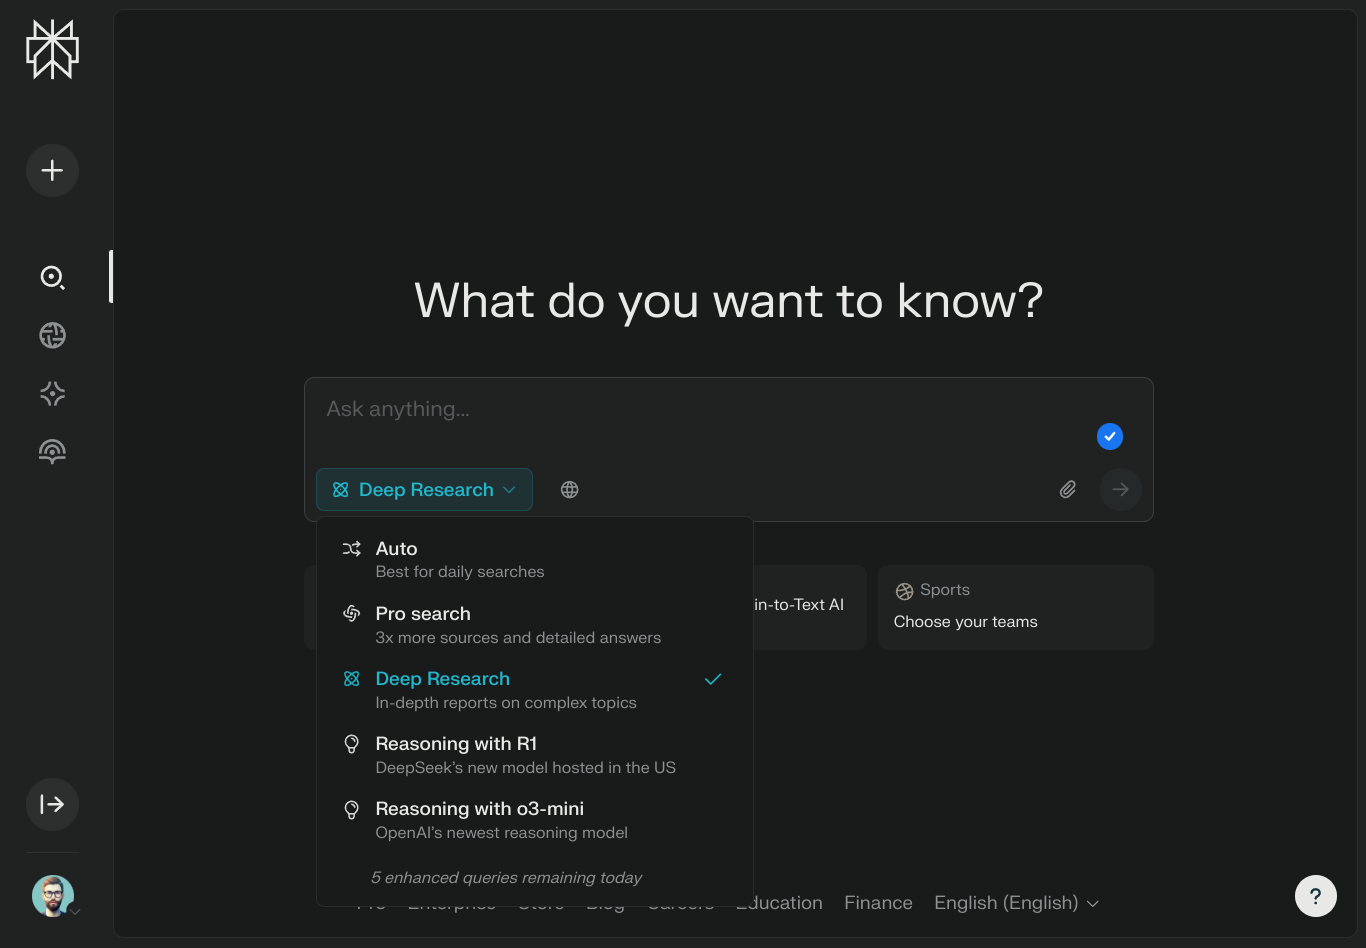This screenshot has height=948, width=1366.
Task: Start a new thread with plus button
Action: coord(52,170)
